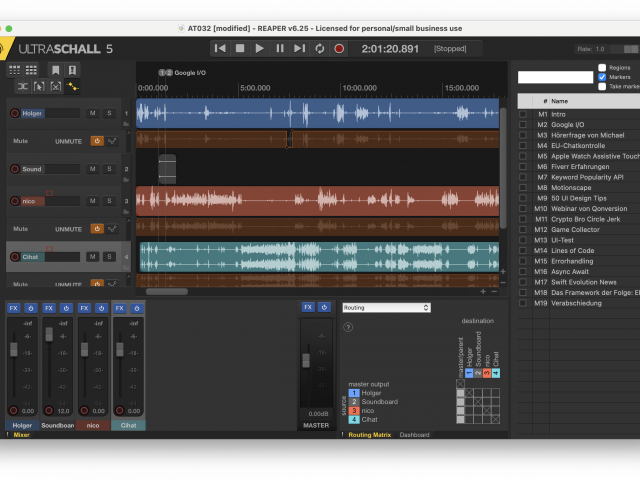Click the marker filter search field

[x=555, y=77]
